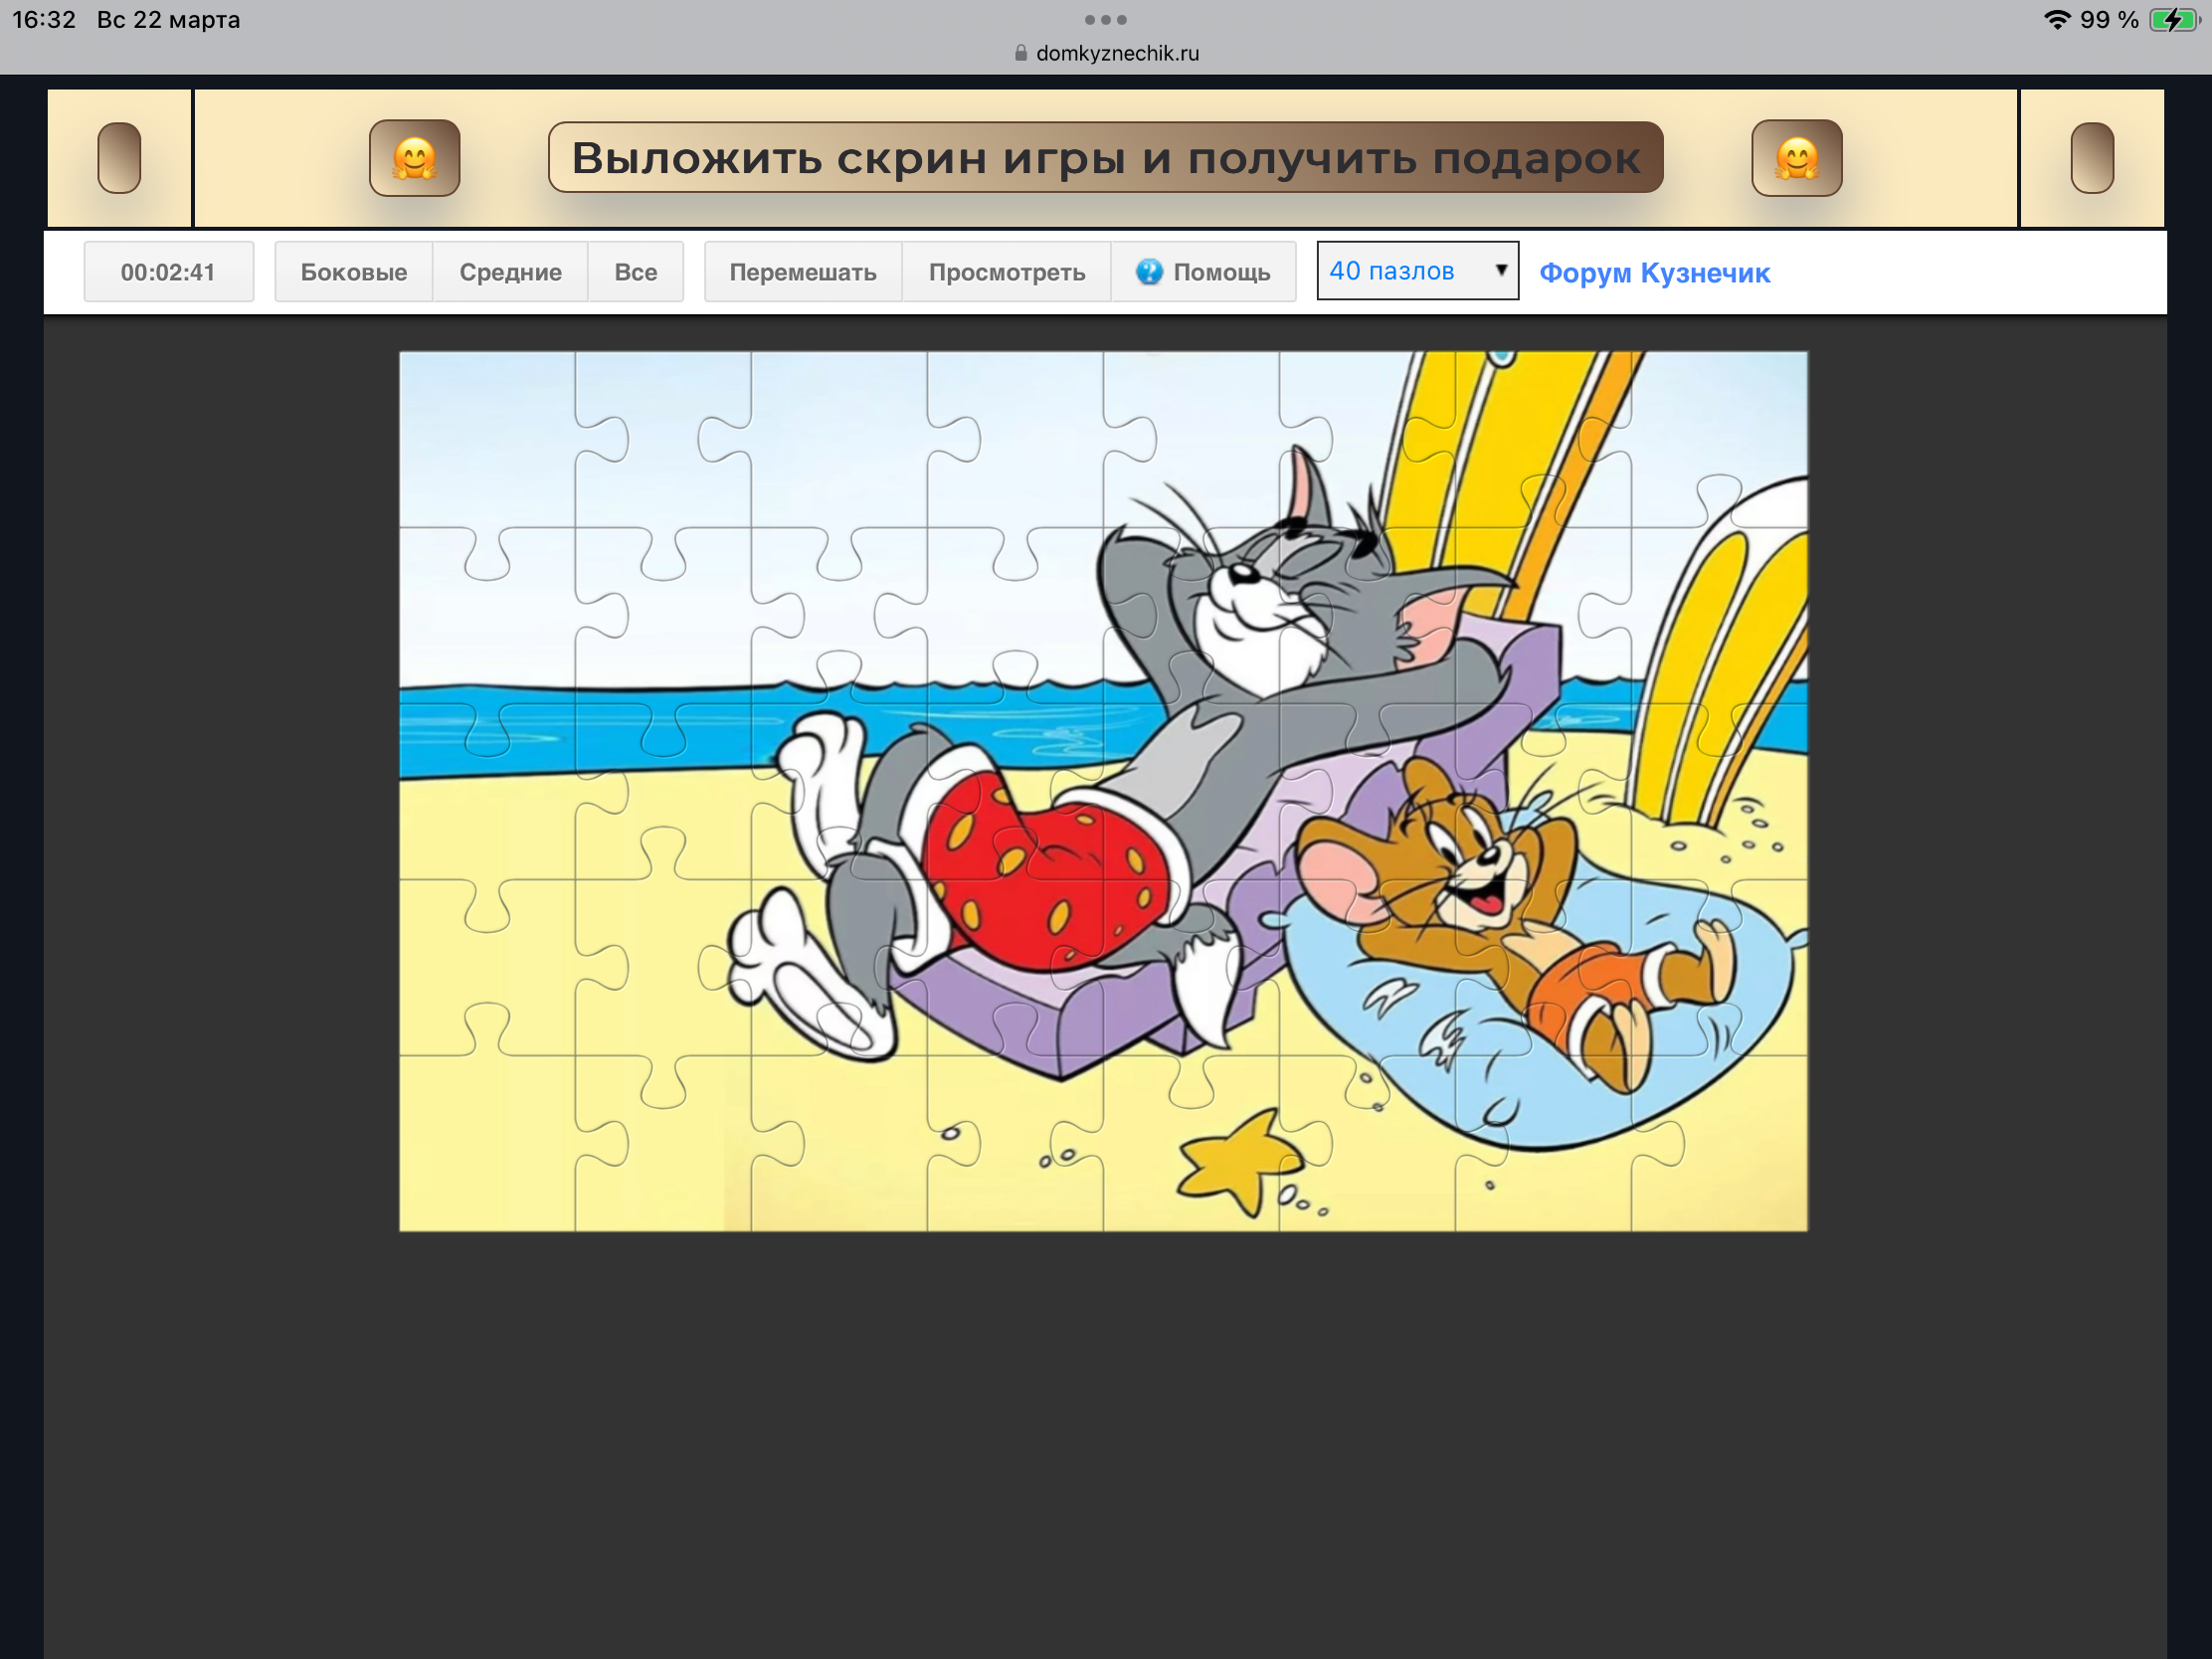Screen dimensions: 2212x1659
Task: Tap the battery icon in status bar
Action: [2174, 20]
